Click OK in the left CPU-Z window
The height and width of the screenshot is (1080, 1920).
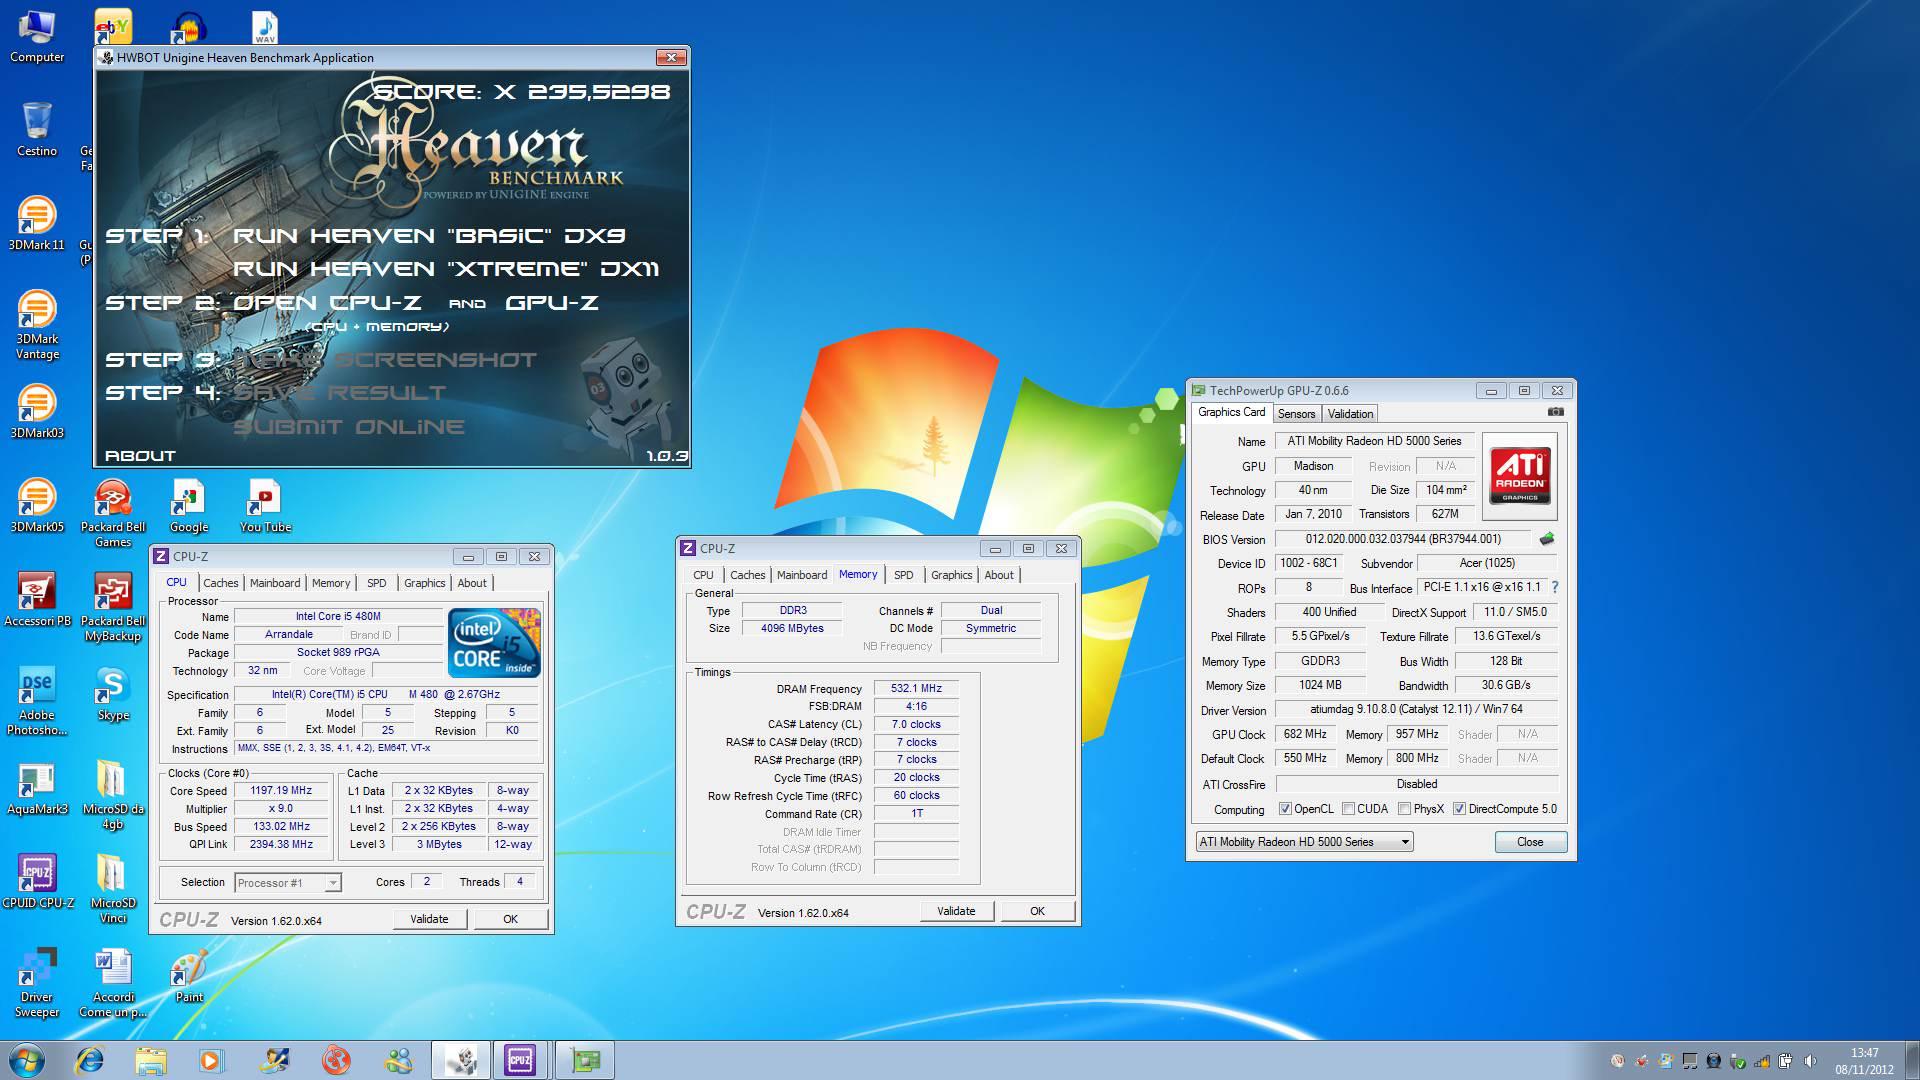coord(510,919)
